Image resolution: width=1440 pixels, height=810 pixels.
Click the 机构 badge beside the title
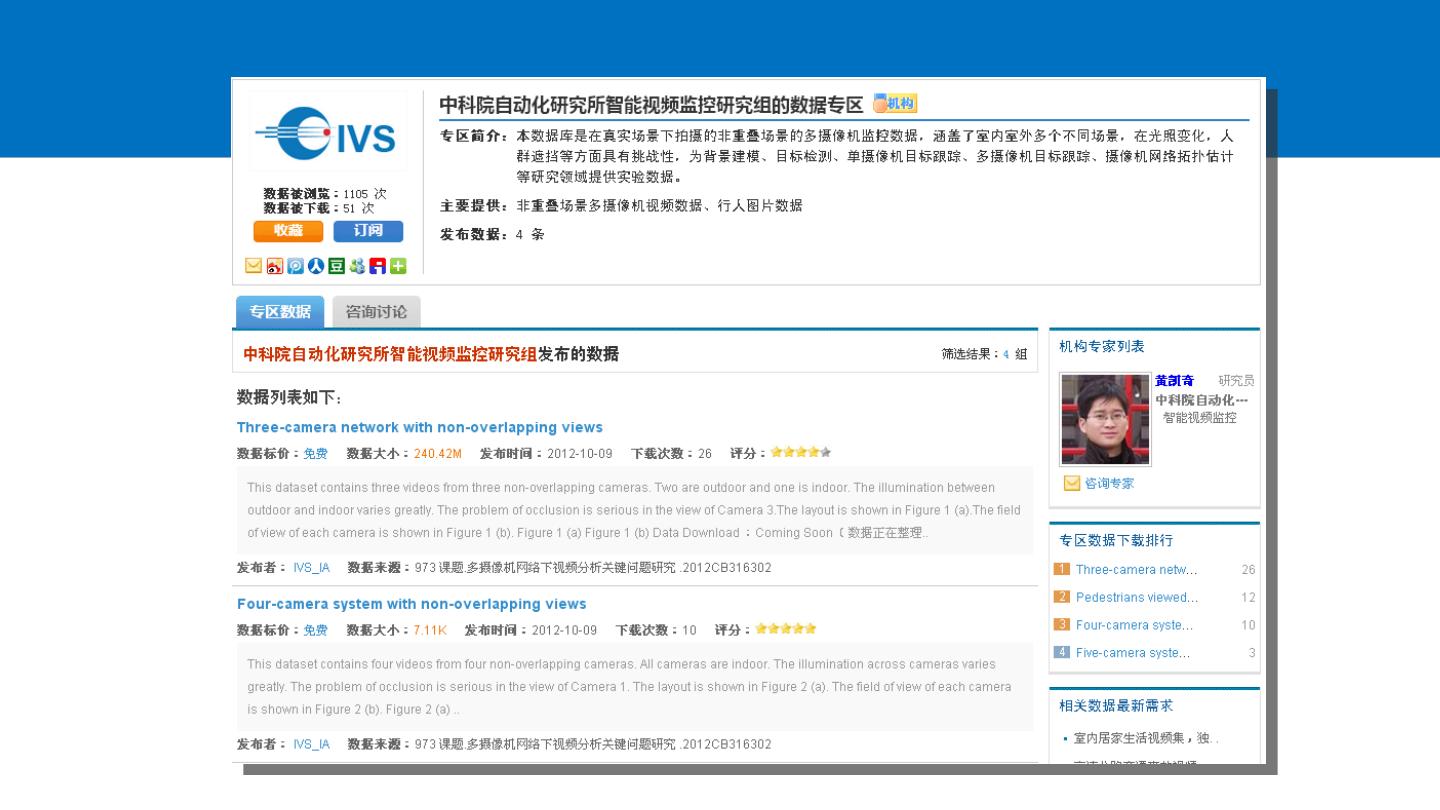point(895,104)
